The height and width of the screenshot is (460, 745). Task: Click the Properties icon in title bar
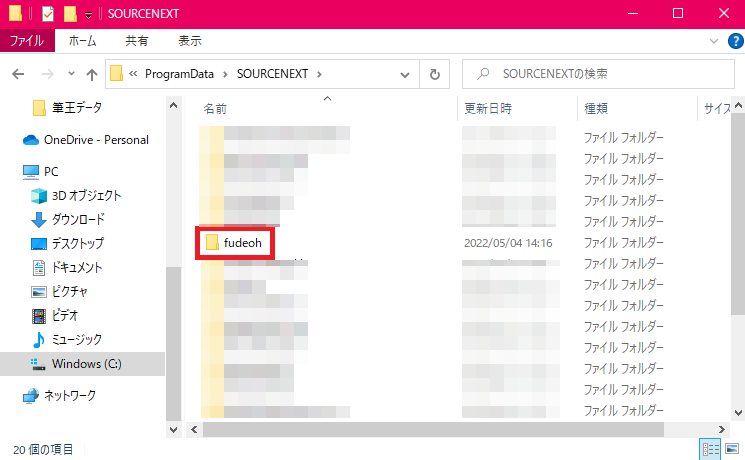coord(48,14)
